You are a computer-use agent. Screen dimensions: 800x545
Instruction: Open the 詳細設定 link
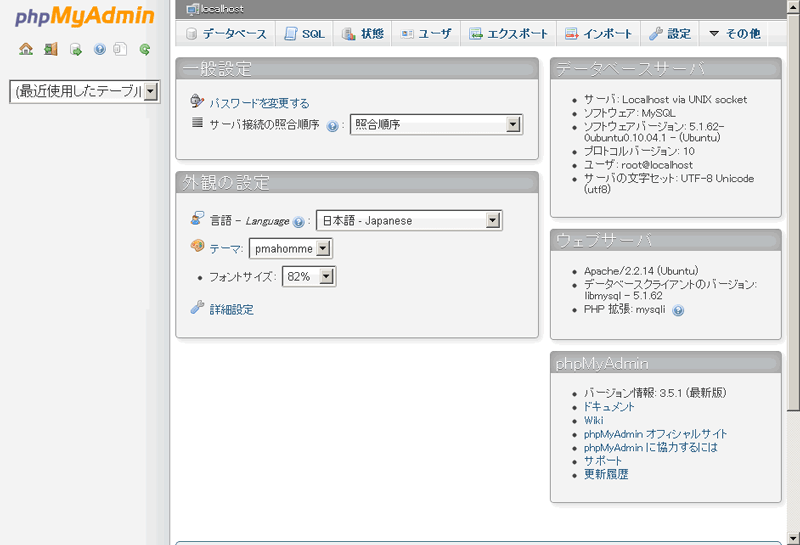[x=232, y=310]
